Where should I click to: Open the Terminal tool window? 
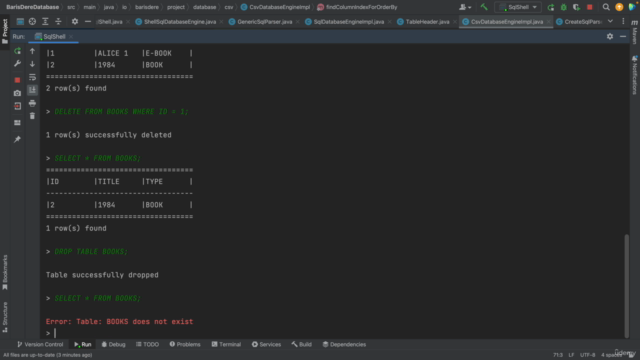click(x=226, y=344)
